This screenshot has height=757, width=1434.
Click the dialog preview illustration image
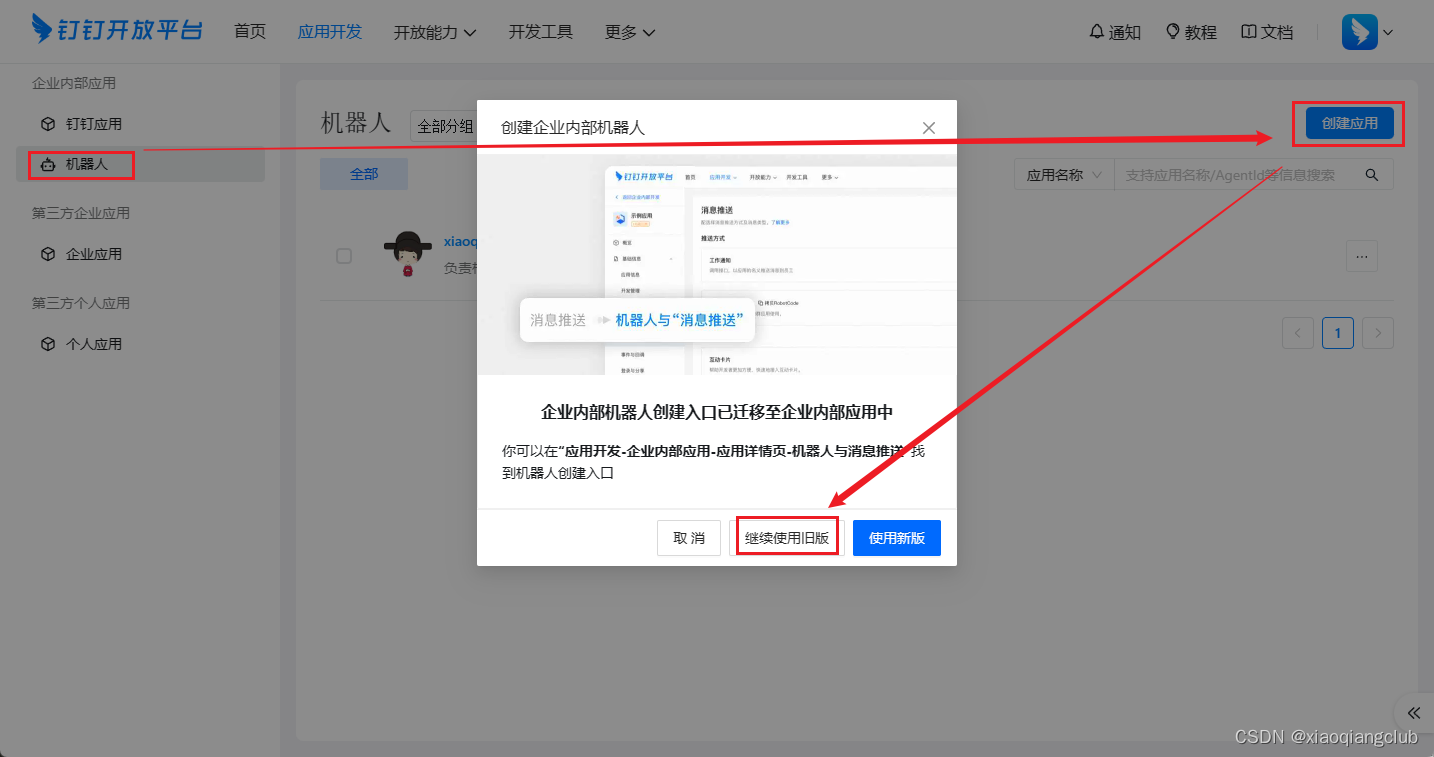717,265
